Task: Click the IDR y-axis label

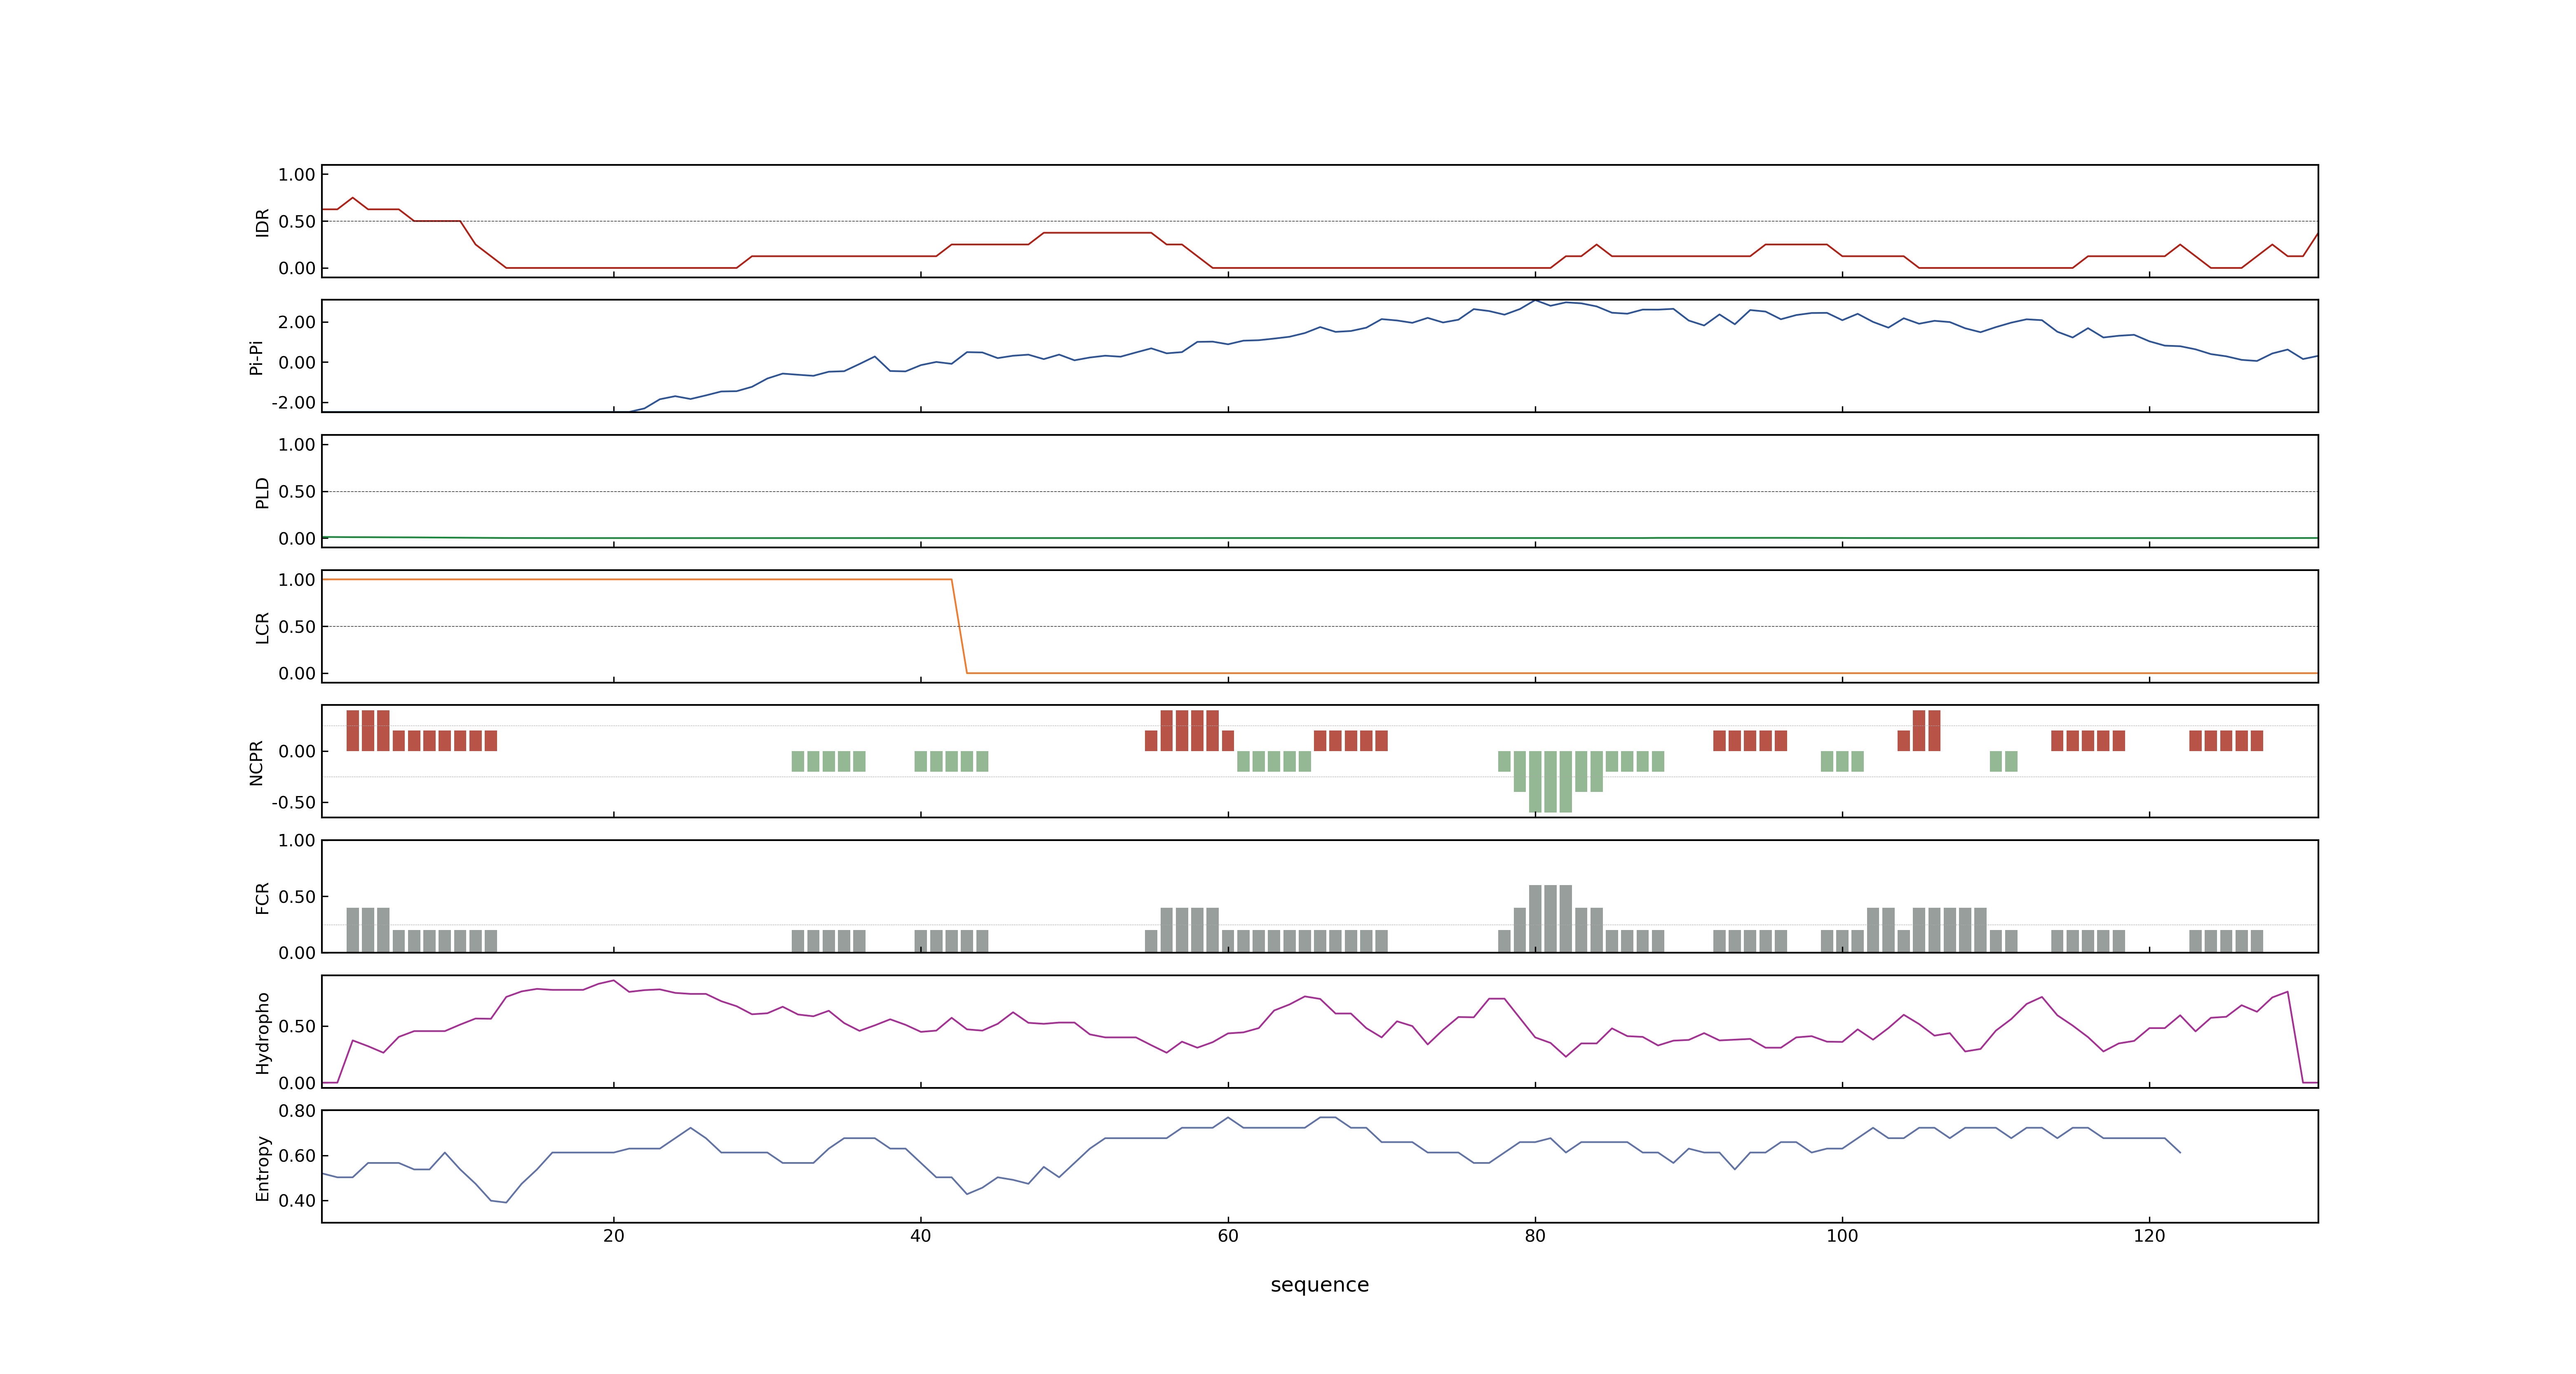Action: [262, 222]
